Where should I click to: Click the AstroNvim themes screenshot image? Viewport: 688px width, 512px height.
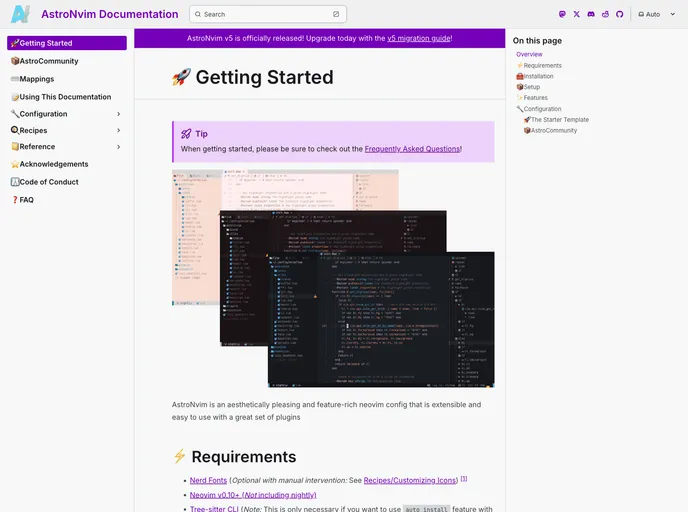[333, 279]
